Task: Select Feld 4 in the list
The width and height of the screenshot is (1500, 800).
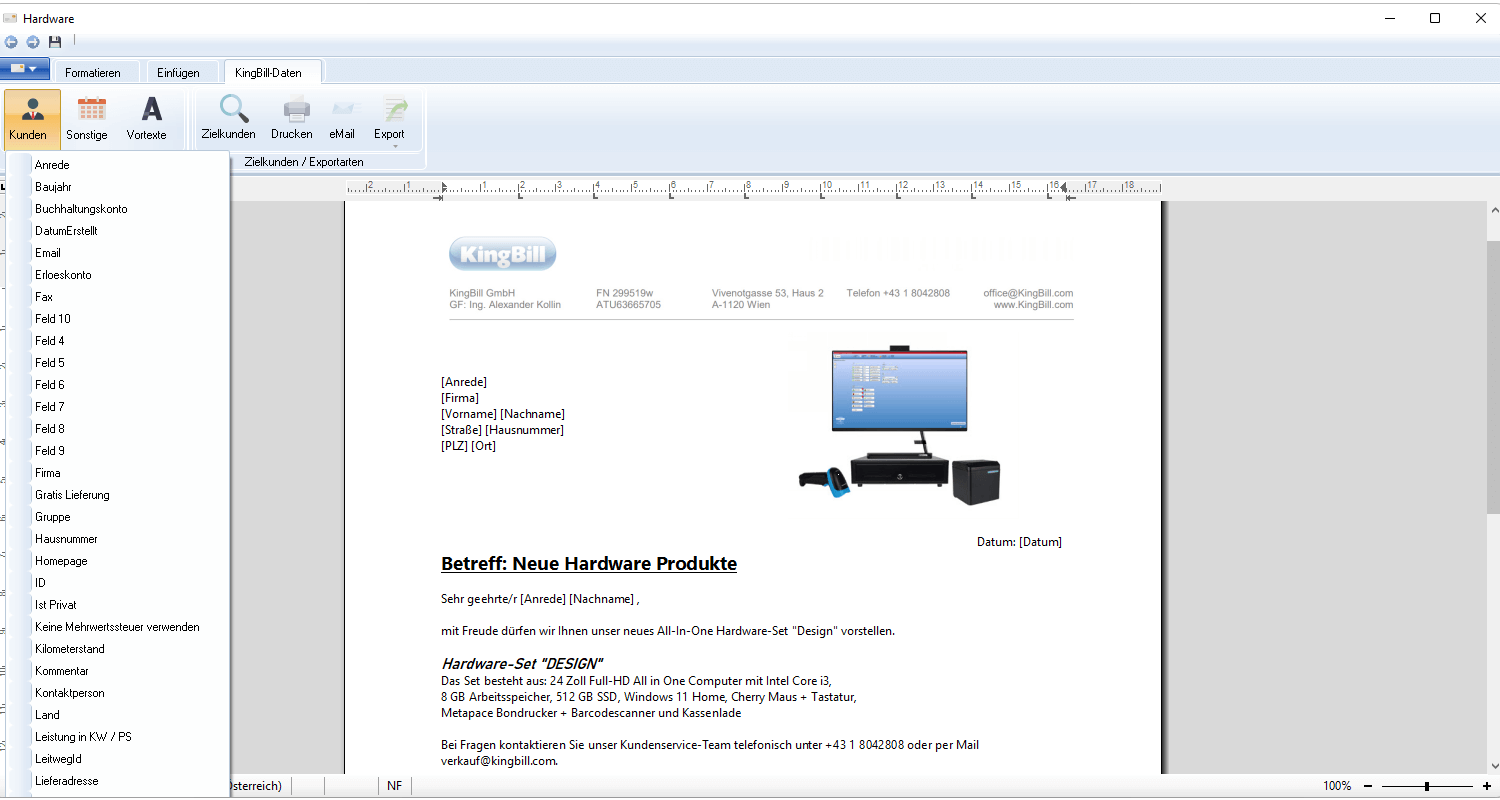Action: [118, 341]
